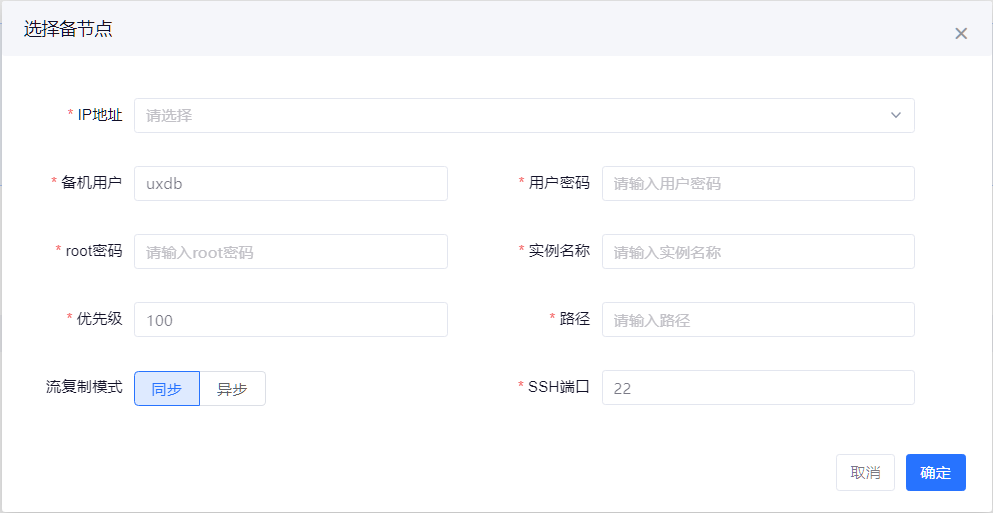Focus the 备机用户 input field
993x513 pixels.
[290, 183]
